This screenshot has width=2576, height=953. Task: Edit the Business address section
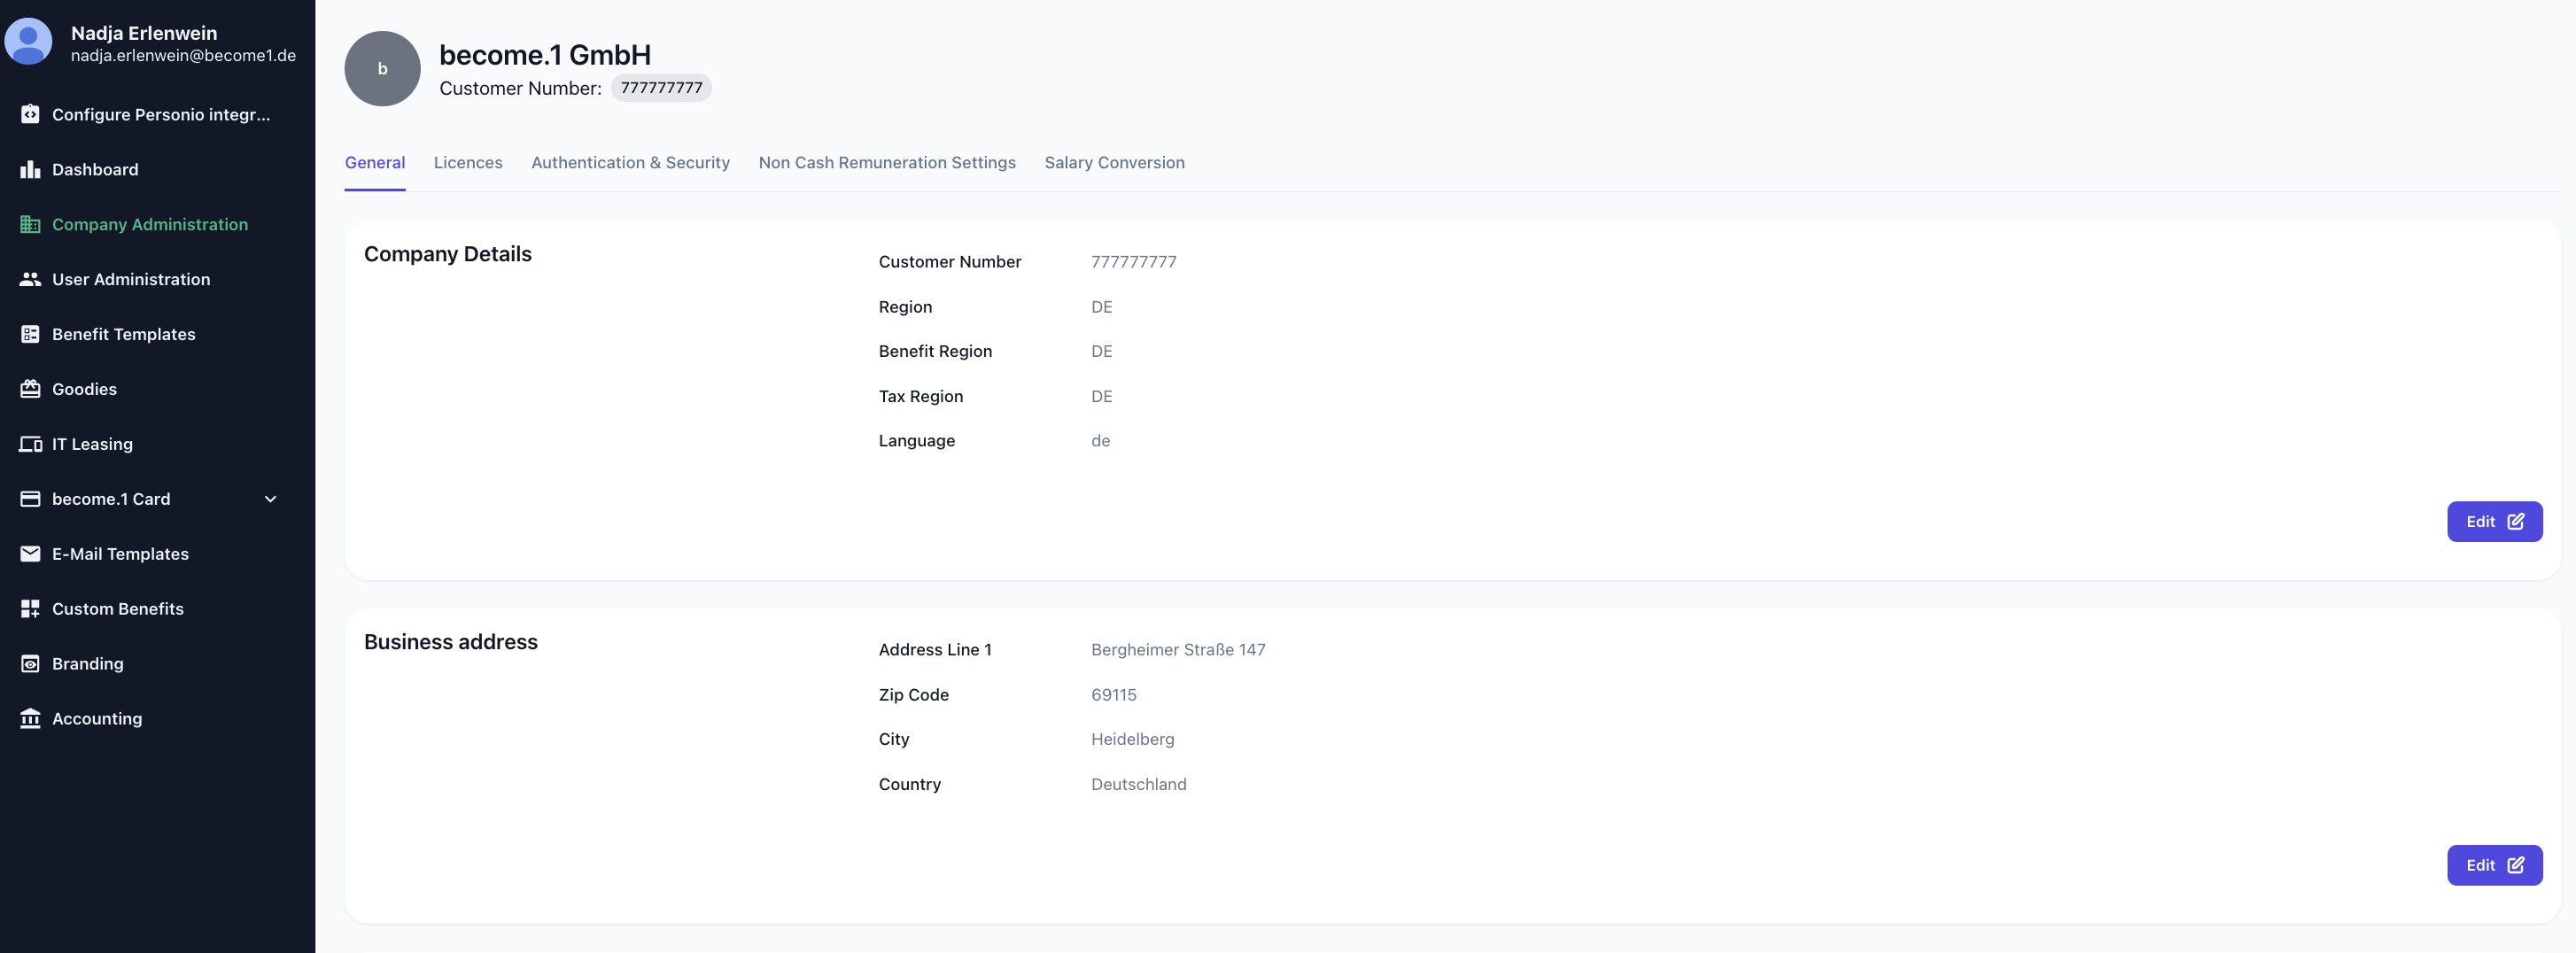[2494, 866]
